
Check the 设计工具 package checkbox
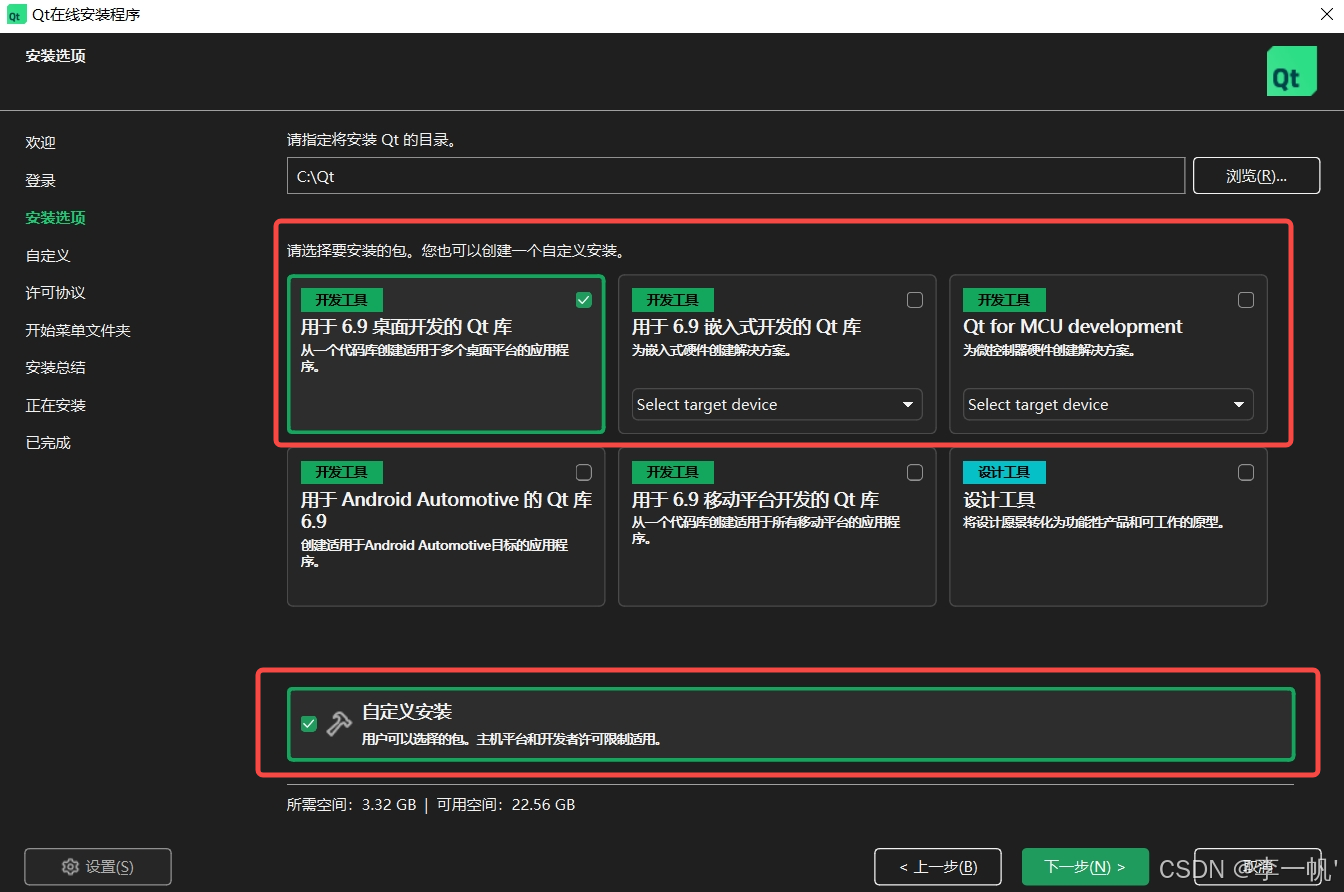(x=1246, y=472)
